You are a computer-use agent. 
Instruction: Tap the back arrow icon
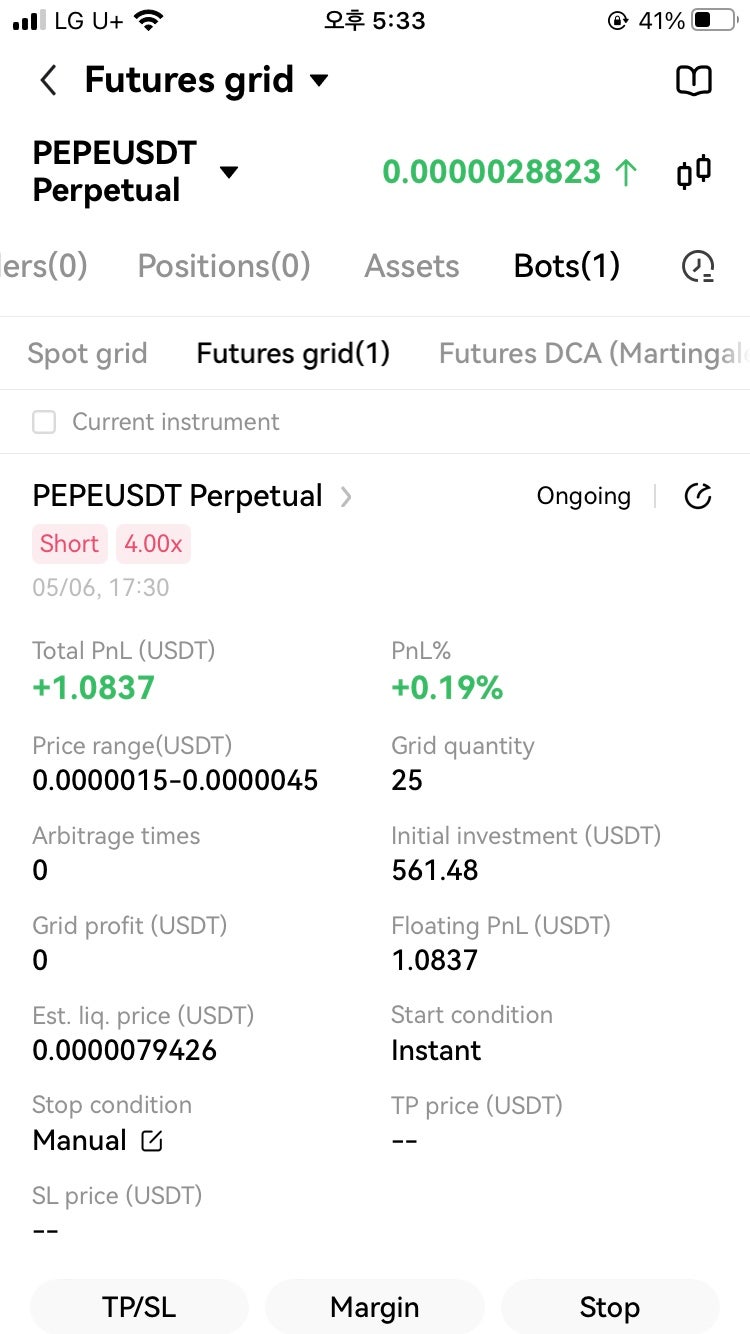point(48,80)
